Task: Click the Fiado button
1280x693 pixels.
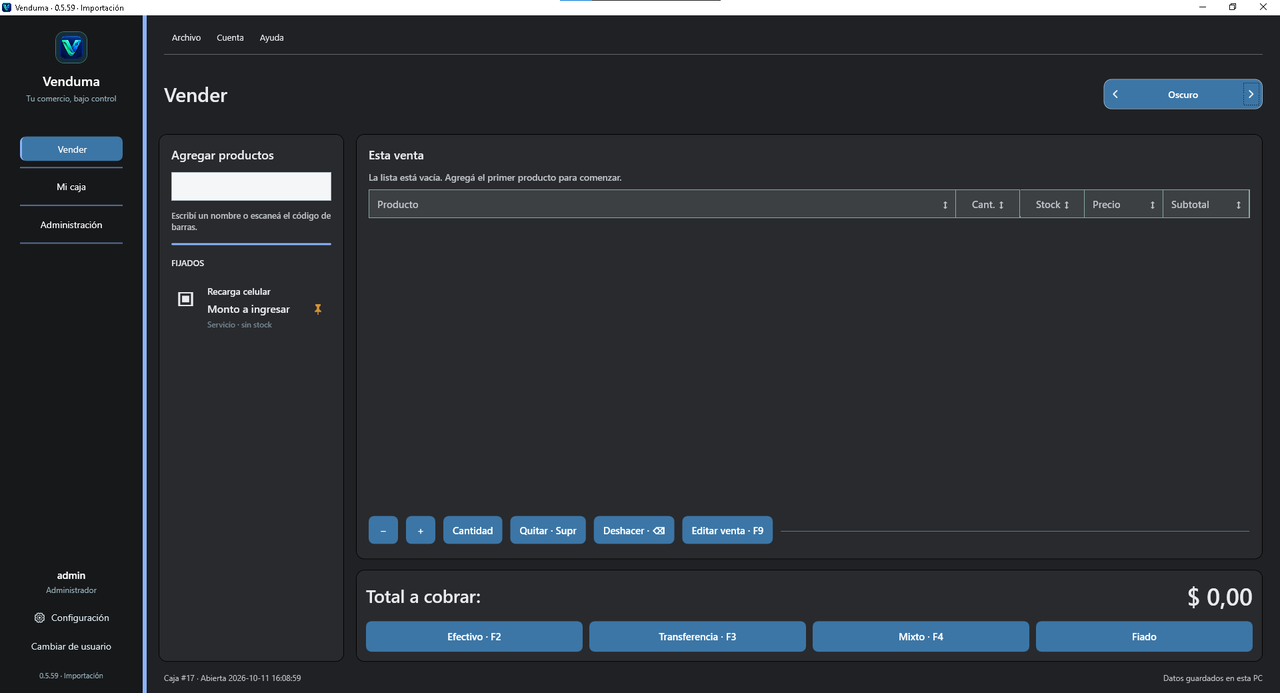Action: tap(1144, 636)
